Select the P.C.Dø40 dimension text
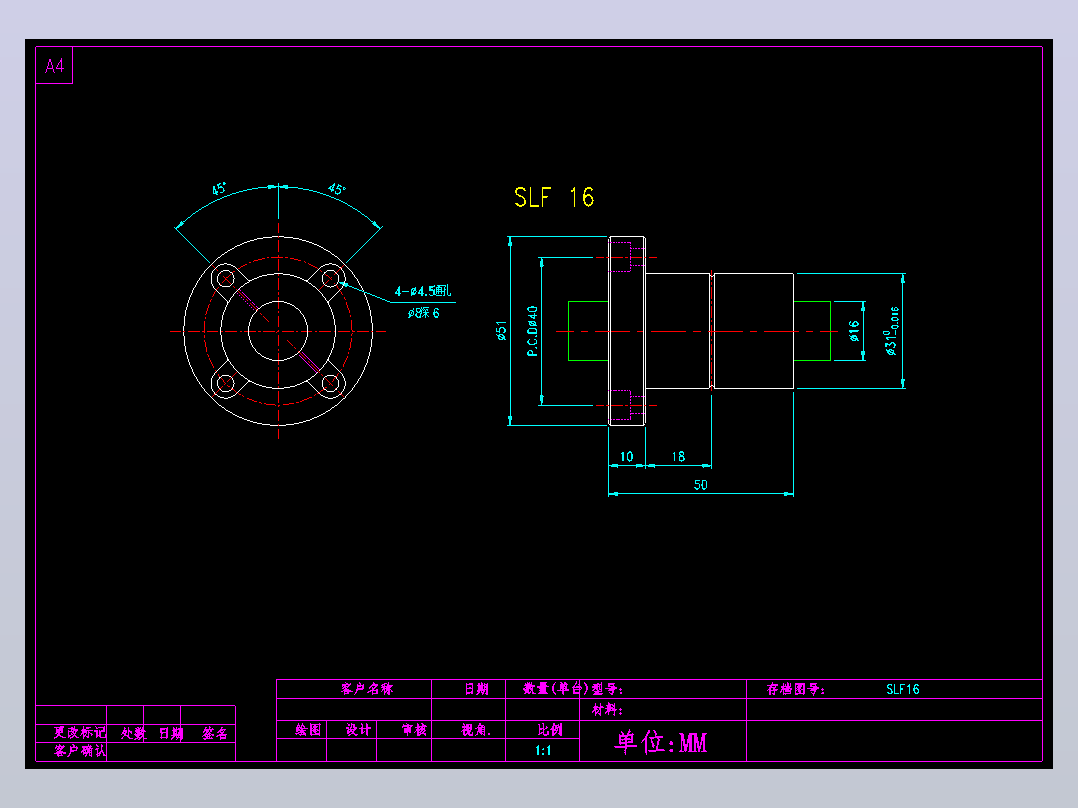Viewport: 1078px width, 808px height. pos(532,331)
